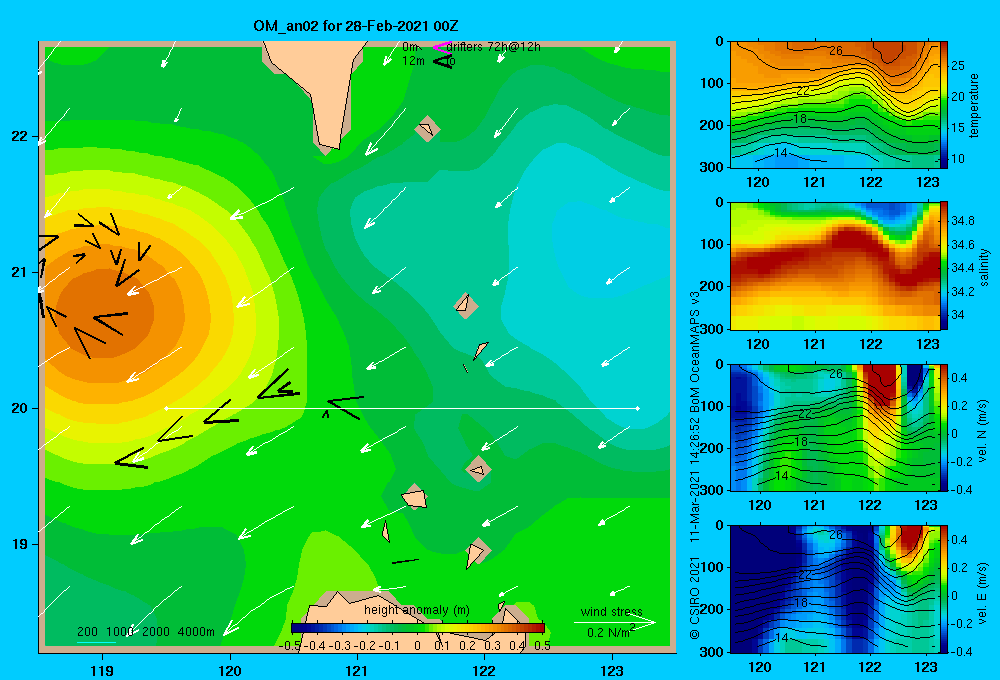Click the black 12m current arrow legend symbol

pos(443,61)
